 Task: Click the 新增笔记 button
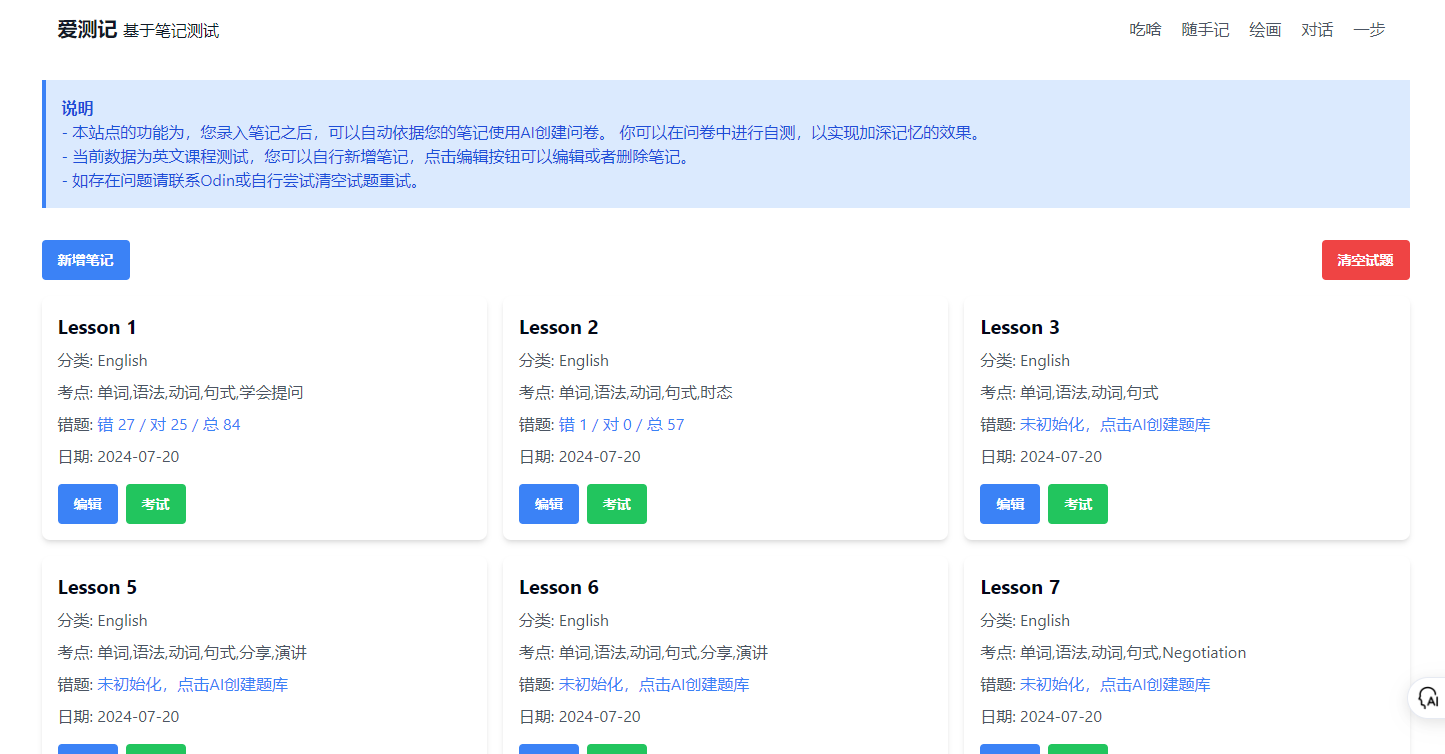coord(86,260)
